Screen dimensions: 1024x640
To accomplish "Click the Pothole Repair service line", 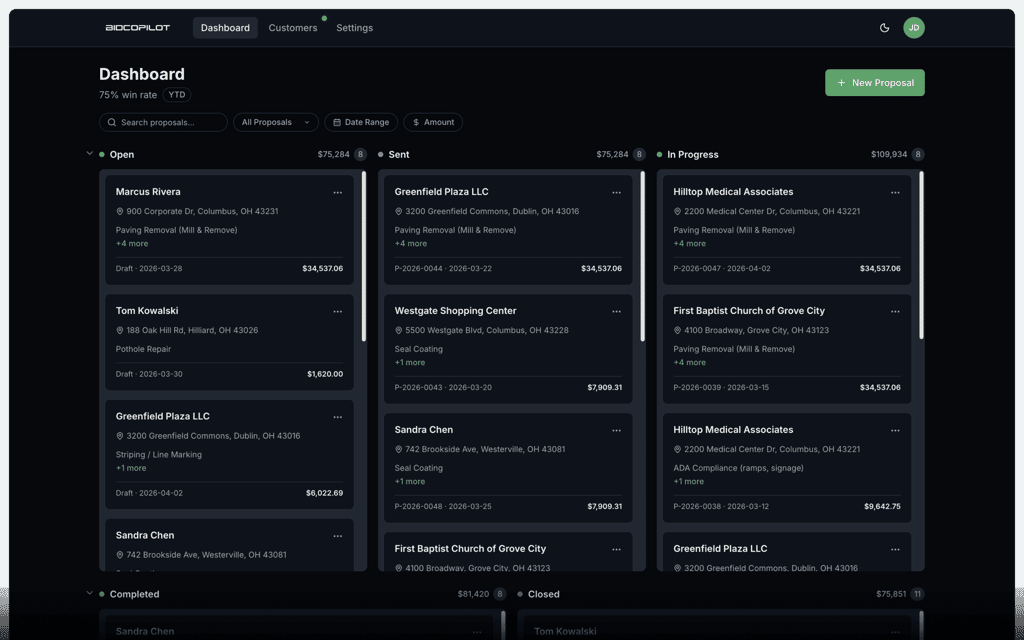I will pyautogui.click(x=143, y=349).
